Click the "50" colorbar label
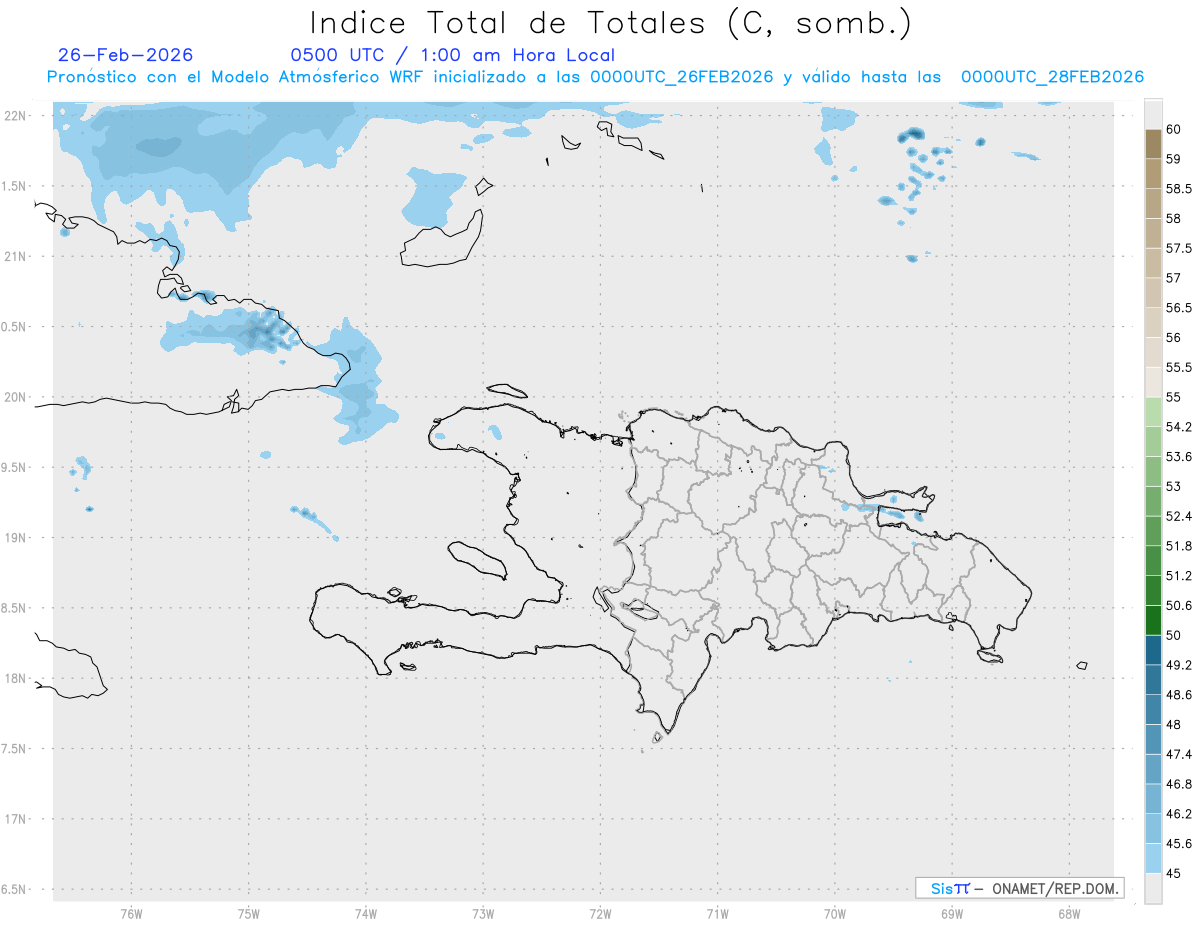The height and width of the screenshot is (927, 1200). tap(1173, 635)
